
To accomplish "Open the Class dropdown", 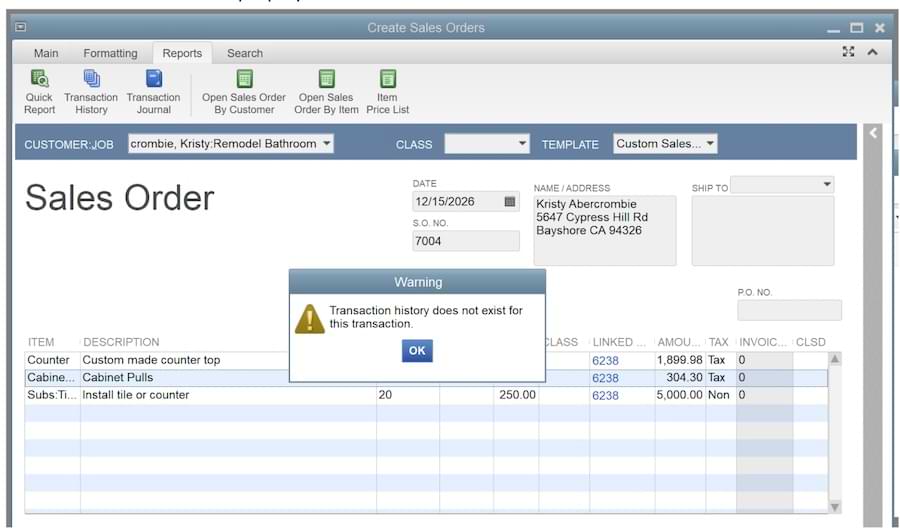I will (x=522, y=144).
